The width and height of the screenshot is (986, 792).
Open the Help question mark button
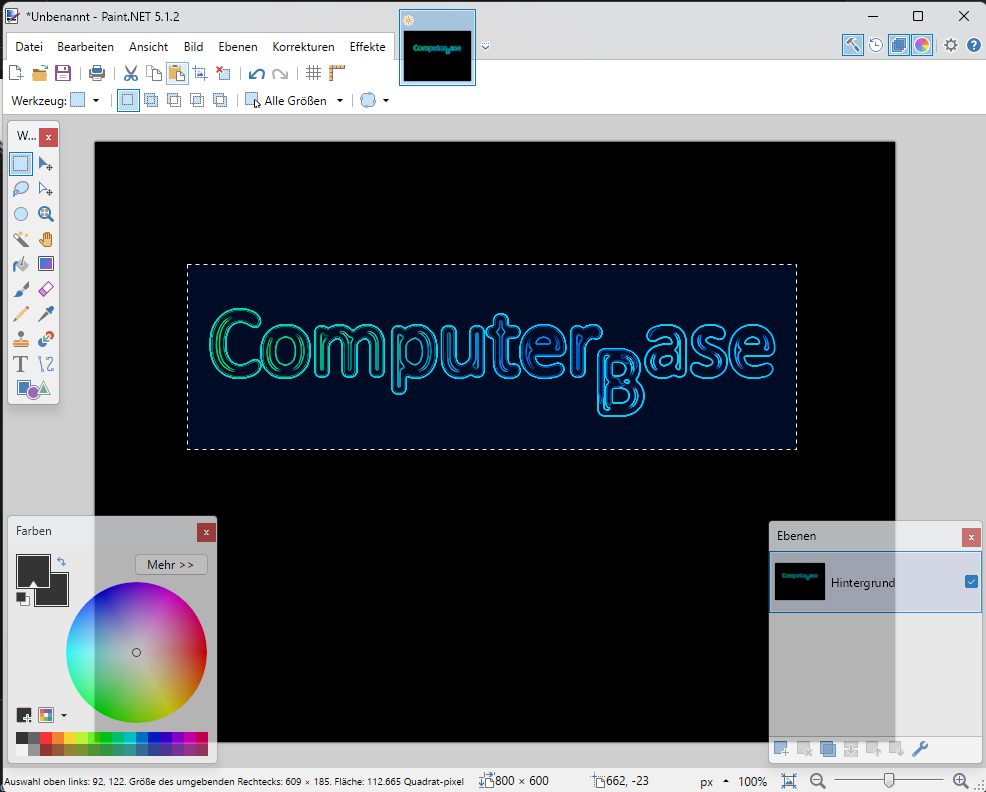[x=973, y=45]
